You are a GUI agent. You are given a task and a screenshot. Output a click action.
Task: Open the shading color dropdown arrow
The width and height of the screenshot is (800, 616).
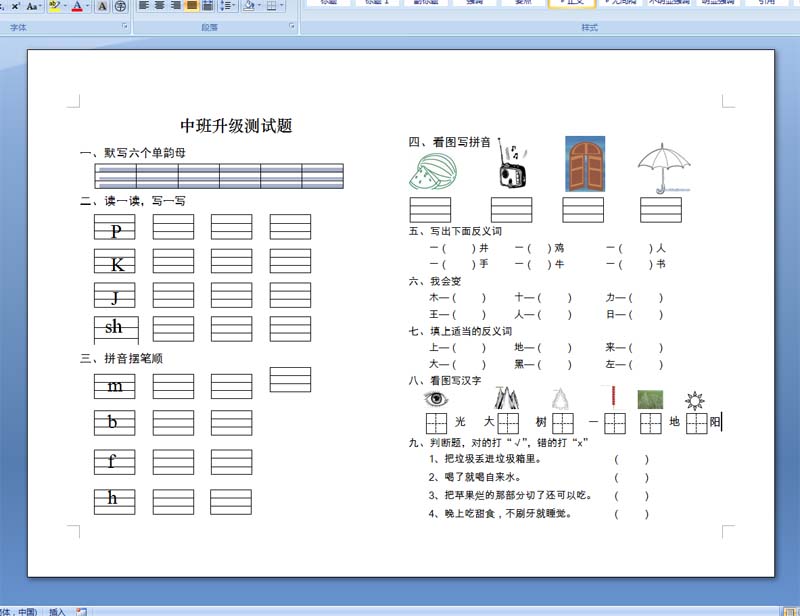pyautogui.click(x=259, y=5)
